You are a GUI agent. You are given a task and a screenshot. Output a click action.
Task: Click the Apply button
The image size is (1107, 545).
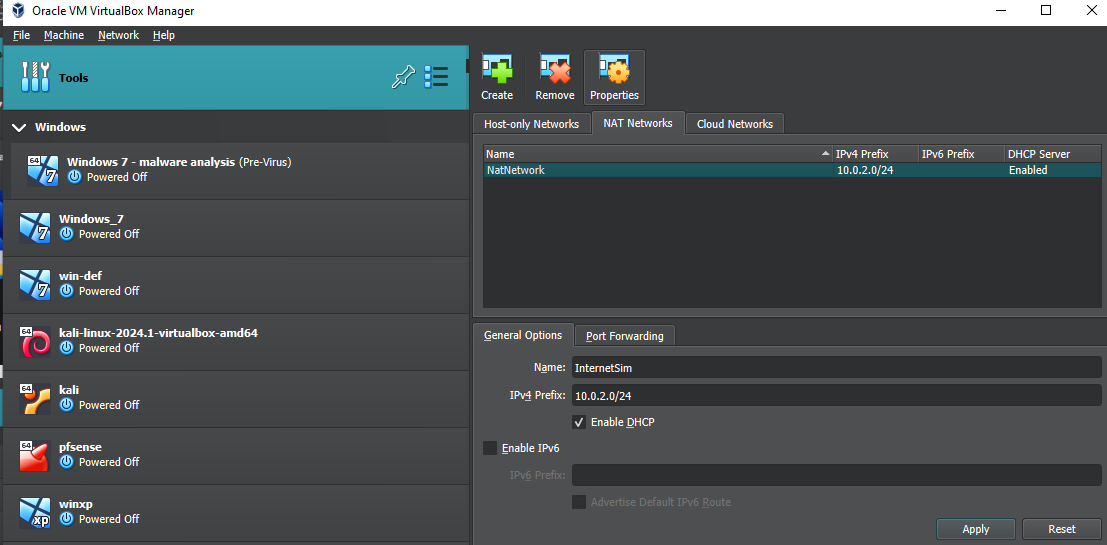976,529
